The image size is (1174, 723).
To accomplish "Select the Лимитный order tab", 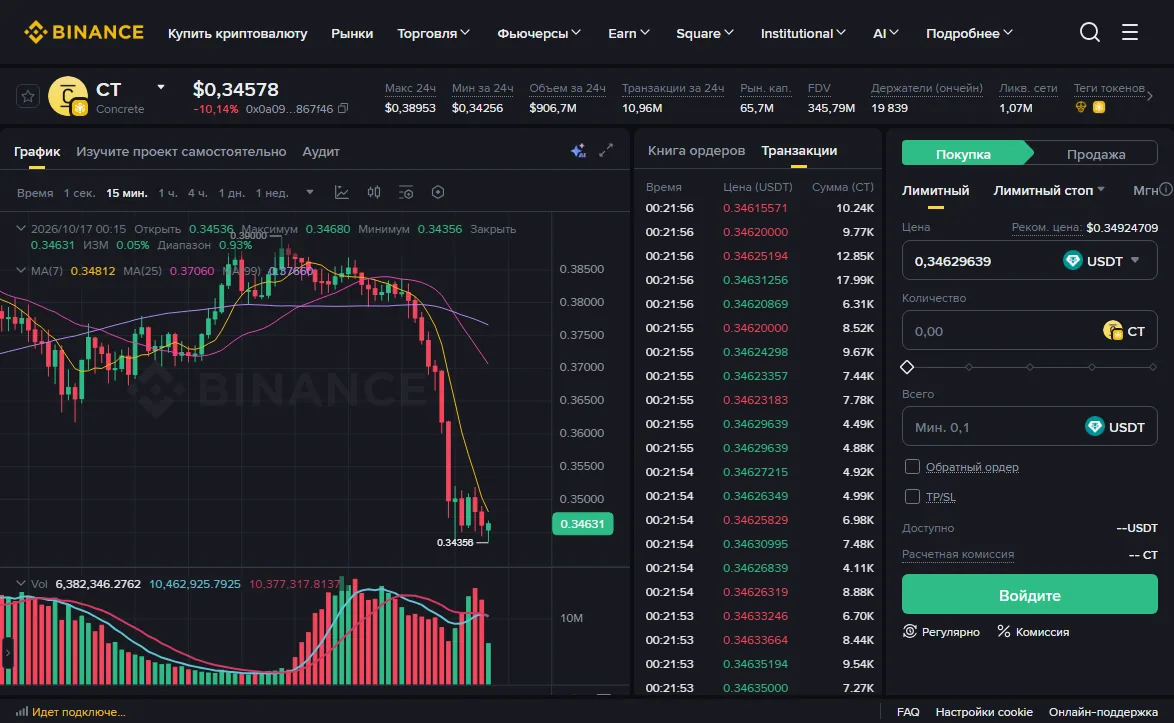I will point(935,190).
